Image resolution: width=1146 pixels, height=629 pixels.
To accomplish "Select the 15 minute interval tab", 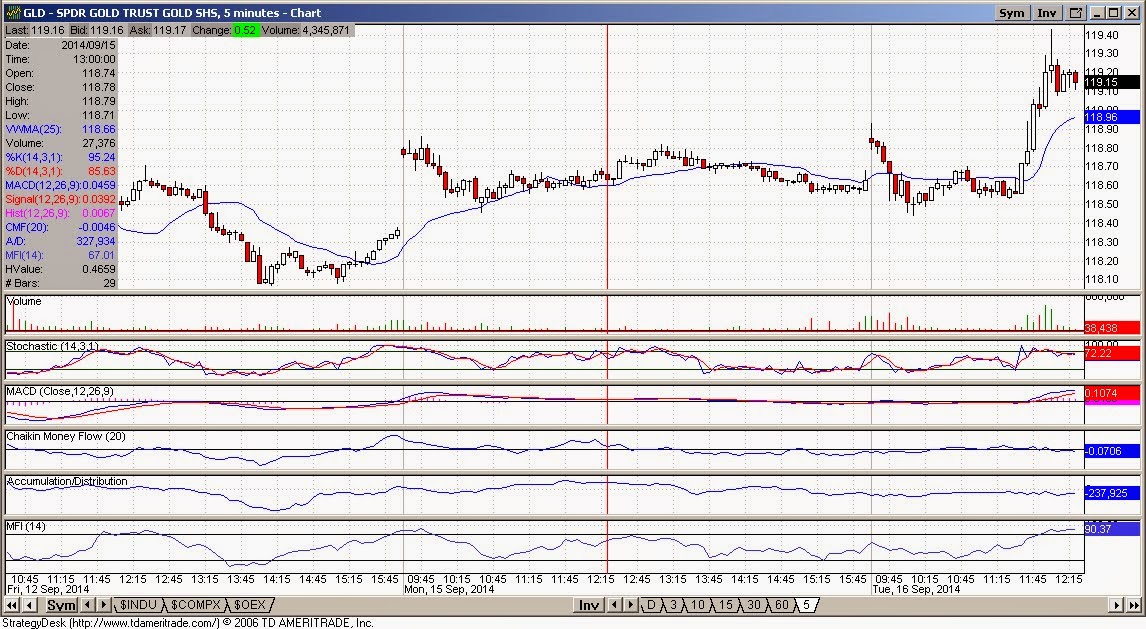I will pos(724,605).
